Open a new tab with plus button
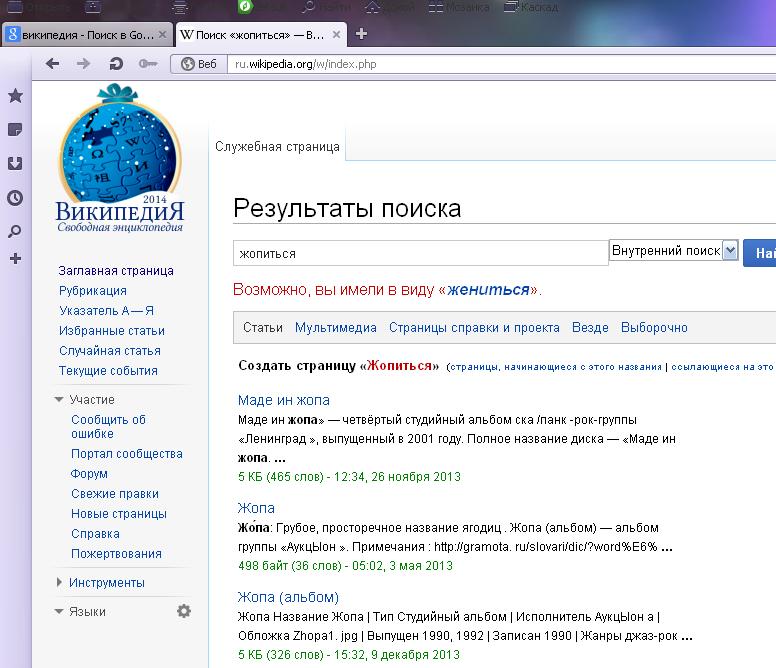 (362, 33)
